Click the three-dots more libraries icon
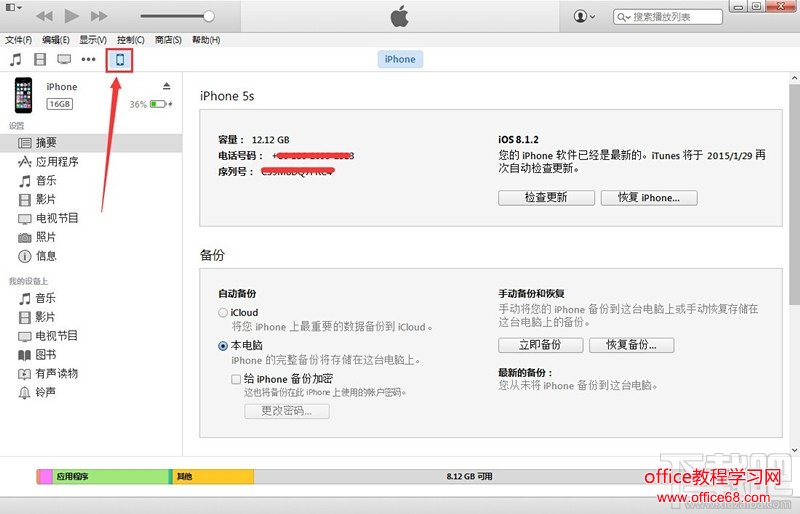The width and height of the screenshot is (800, 514). pos(89,60)
